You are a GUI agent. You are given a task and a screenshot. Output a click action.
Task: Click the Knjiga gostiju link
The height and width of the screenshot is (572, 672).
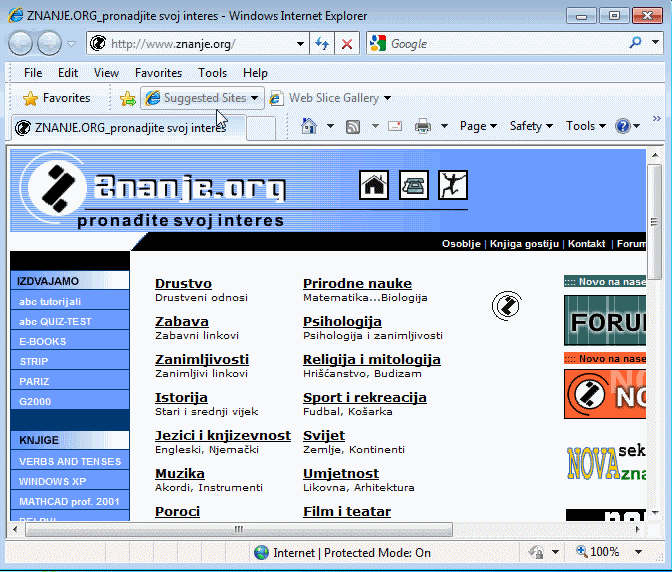coord(525,244)
